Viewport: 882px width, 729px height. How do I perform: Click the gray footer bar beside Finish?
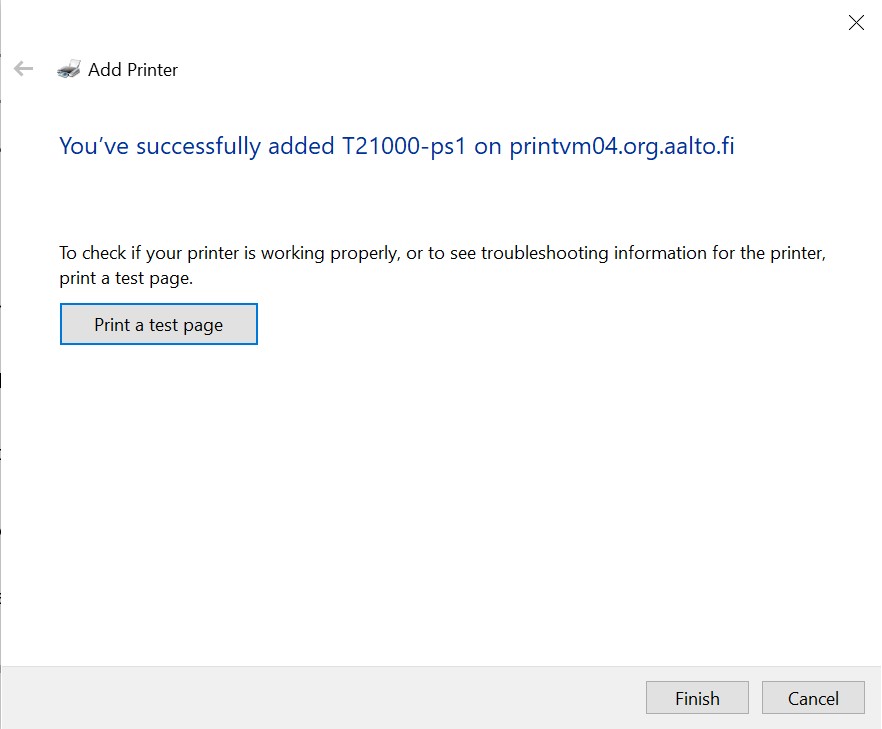321,698
